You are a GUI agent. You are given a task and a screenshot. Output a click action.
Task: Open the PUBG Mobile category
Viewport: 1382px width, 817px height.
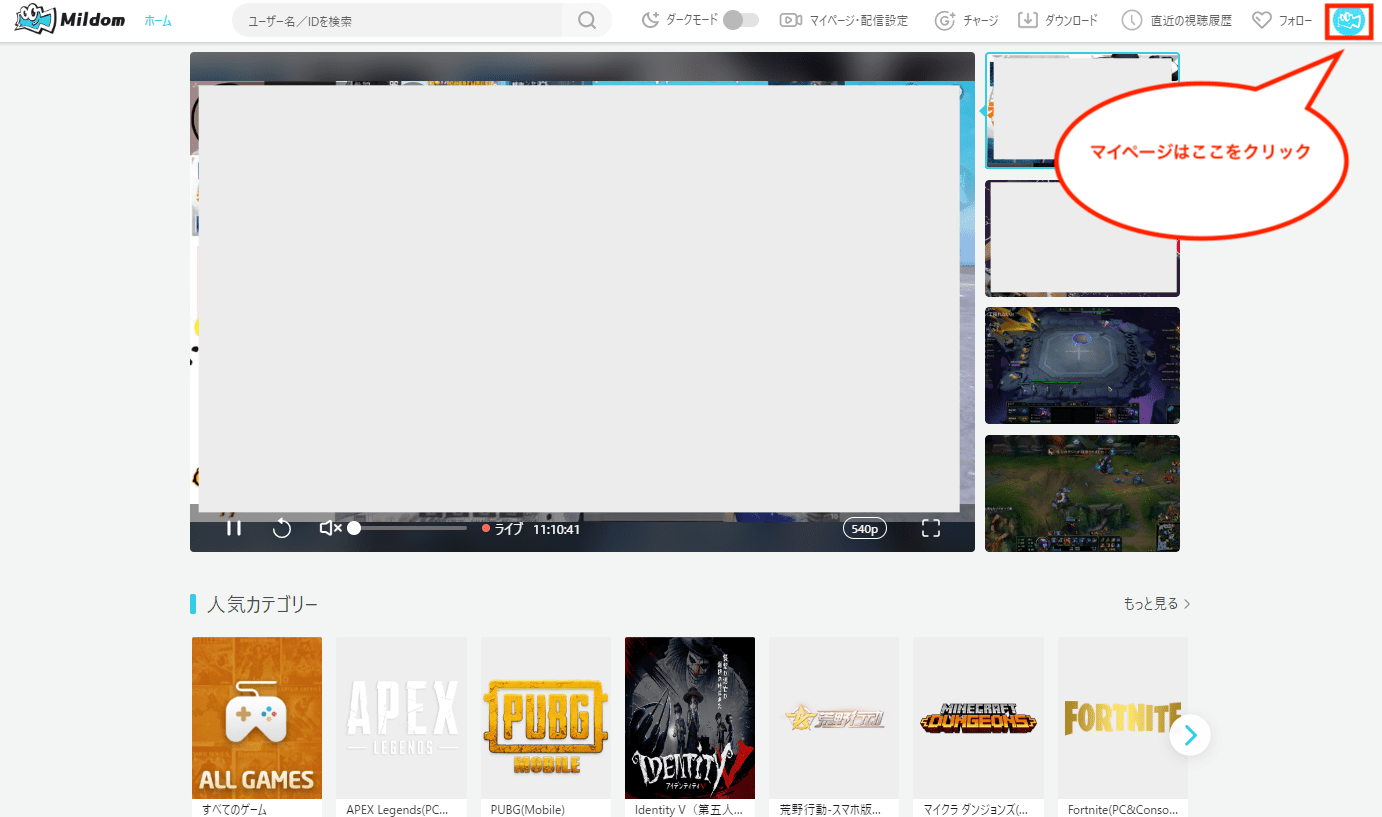546,718
